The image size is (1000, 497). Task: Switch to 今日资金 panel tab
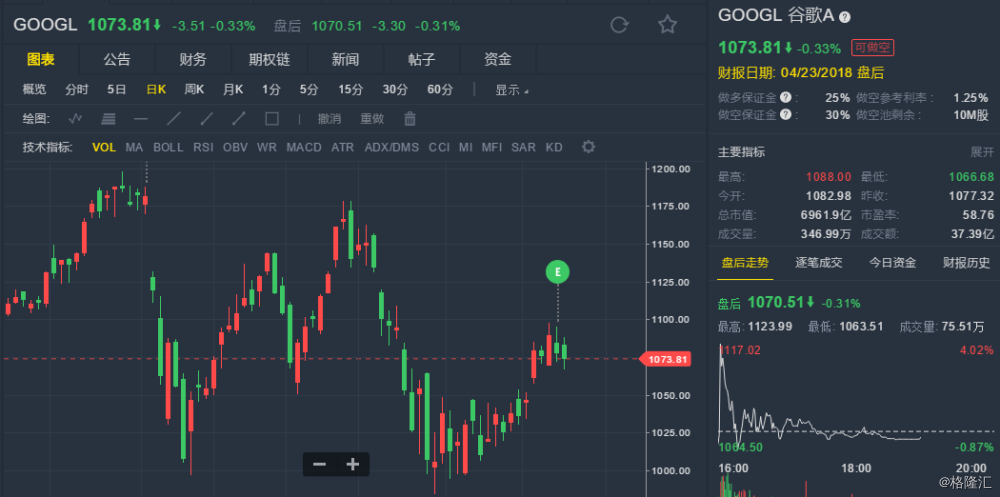892,263
